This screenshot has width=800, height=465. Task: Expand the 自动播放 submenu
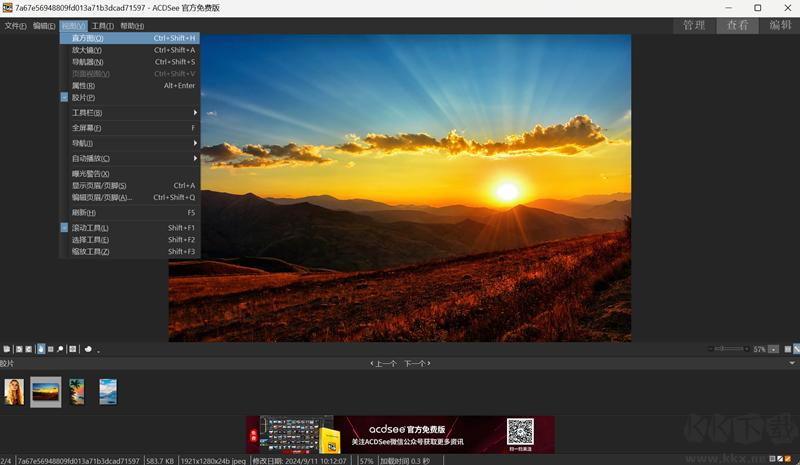(x=130, y=158)
